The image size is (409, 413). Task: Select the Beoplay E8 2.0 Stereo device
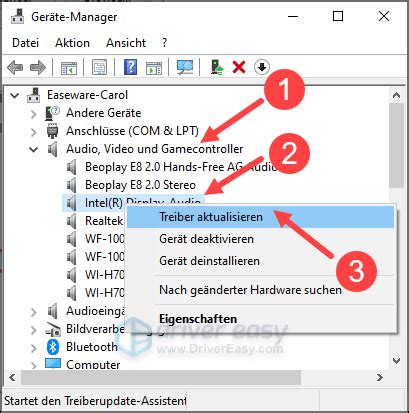click(x=140, y=185)
